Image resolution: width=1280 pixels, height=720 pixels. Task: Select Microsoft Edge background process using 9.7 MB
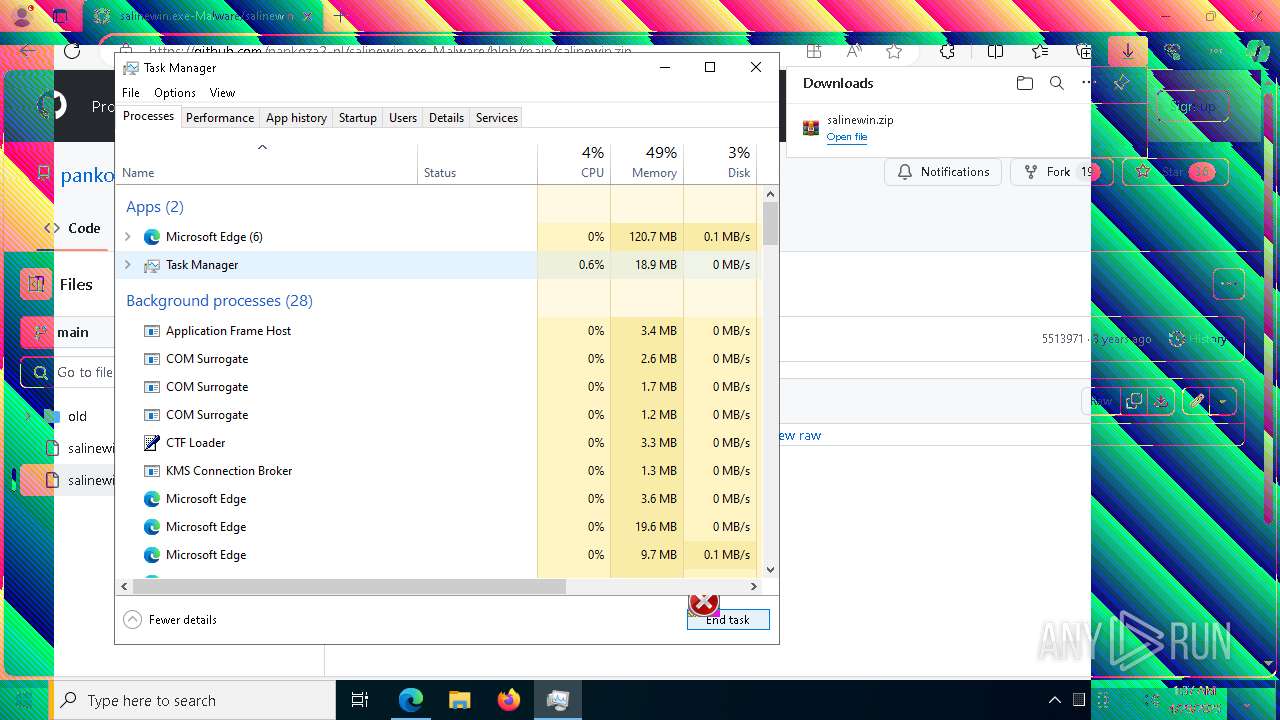point(438,555)
